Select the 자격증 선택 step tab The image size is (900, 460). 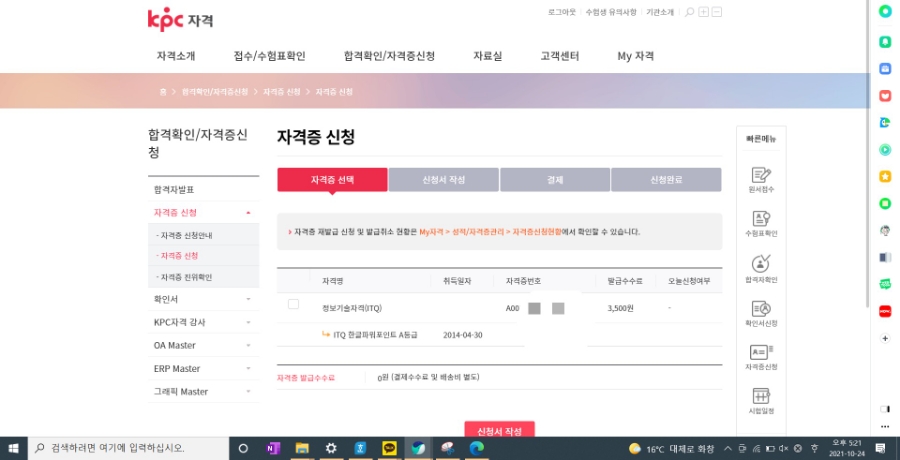(x=332, y=180)
